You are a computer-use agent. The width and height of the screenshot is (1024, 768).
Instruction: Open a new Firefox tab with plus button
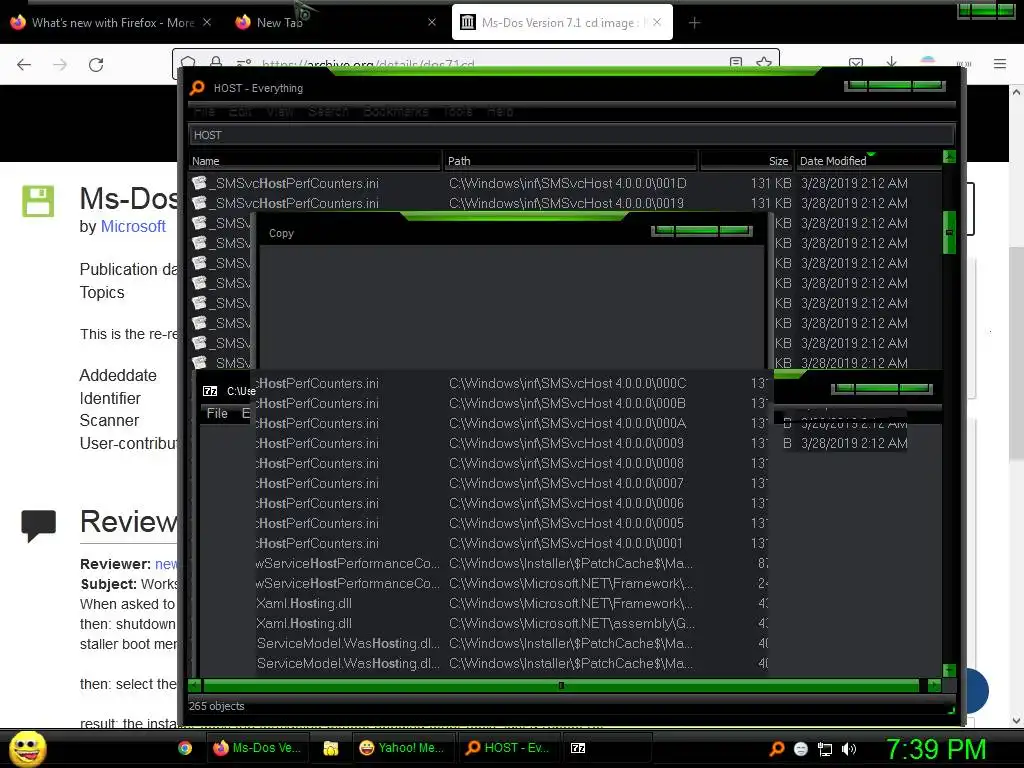tap(694, 23)
